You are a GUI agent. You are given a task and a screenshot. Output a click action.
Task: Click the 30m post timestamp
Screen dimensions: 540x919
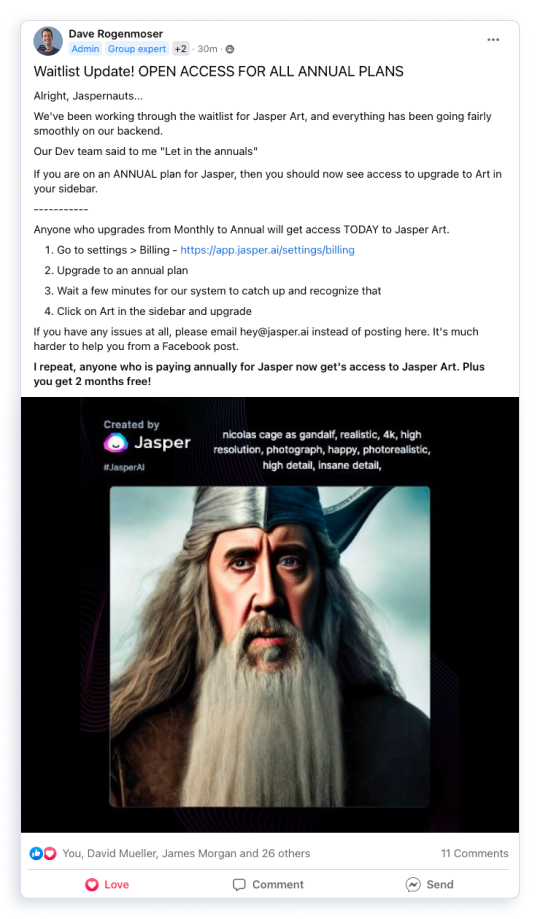pos(208,49)
